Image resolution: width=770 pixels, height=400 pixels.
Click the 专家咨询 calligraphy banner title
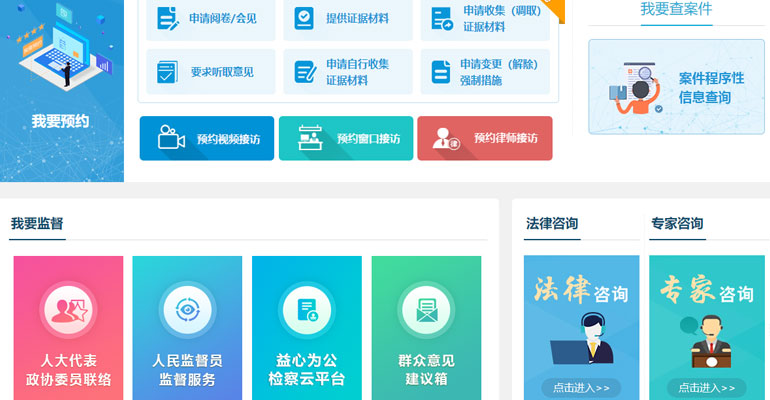707,290
